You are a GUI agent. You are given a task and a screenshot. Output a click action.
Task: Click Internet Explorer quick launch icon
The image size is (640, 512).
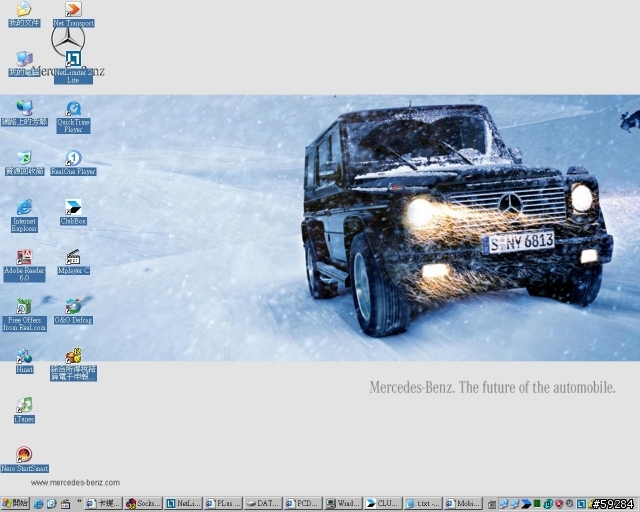click(38, 504)
